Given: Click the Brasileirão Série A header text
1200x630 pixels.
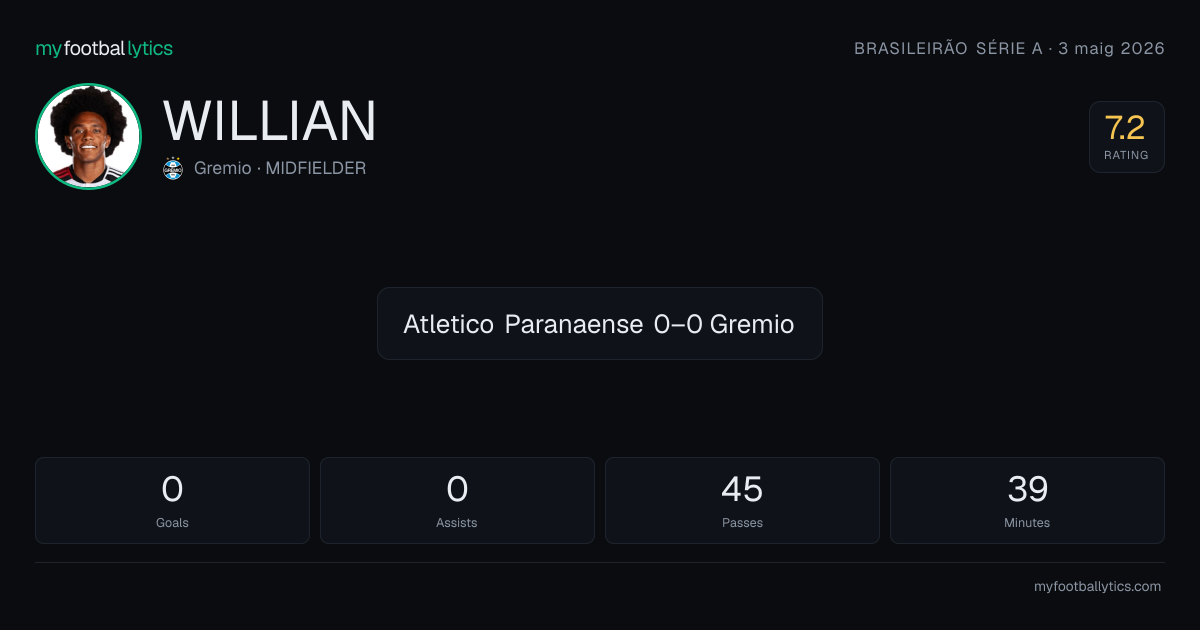Looking at the screenshot, I should point(948,48).
